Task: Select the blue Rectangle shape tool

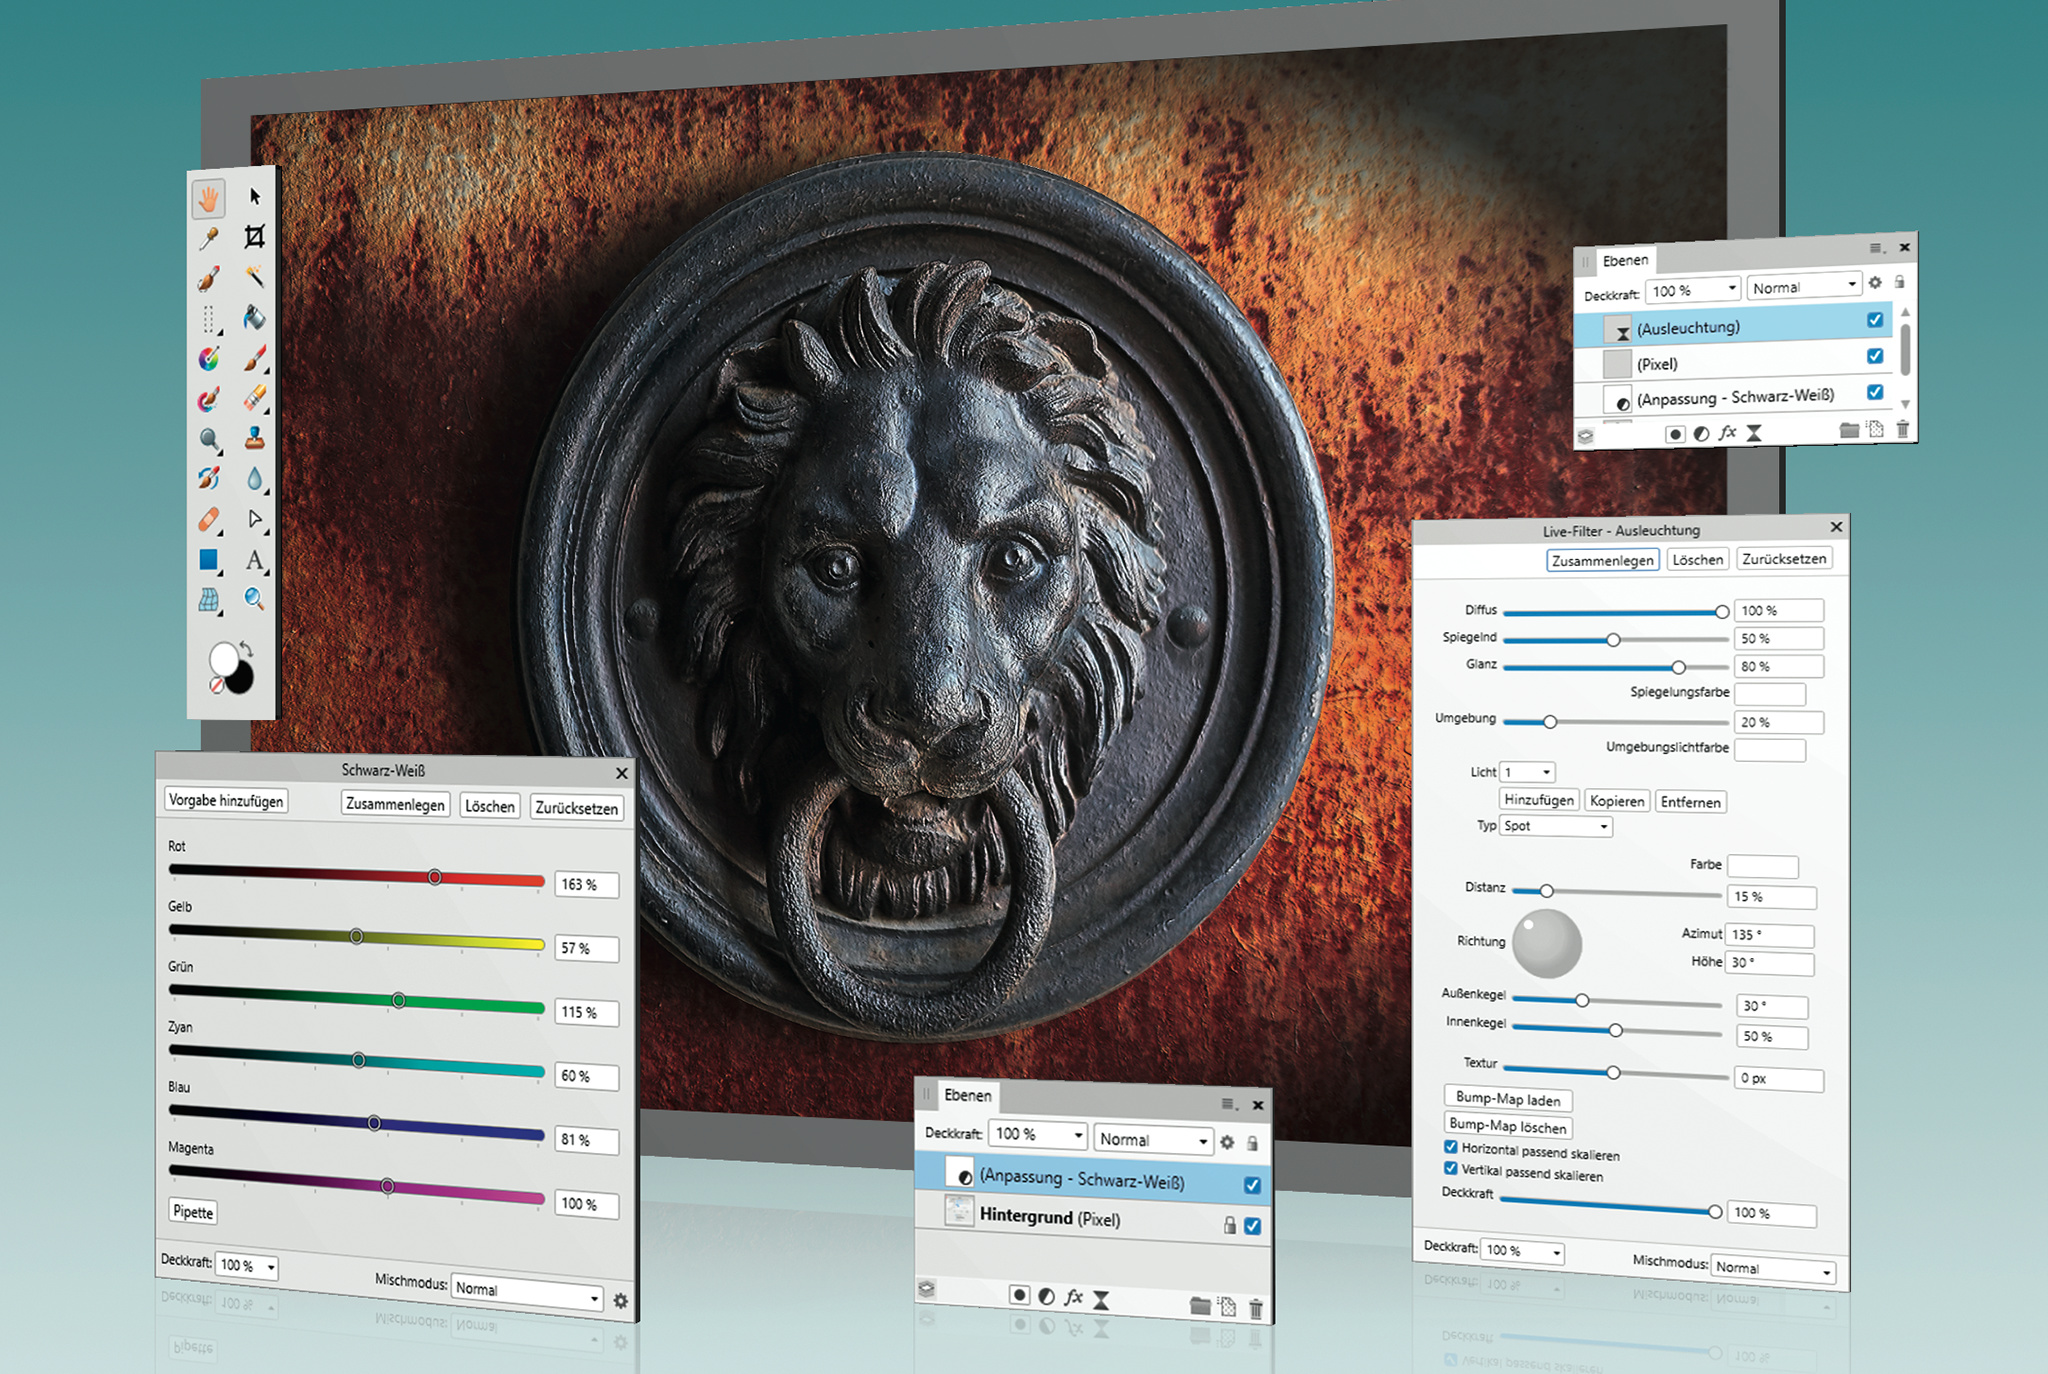Action: pyautogui.click(x=208, y=560)
